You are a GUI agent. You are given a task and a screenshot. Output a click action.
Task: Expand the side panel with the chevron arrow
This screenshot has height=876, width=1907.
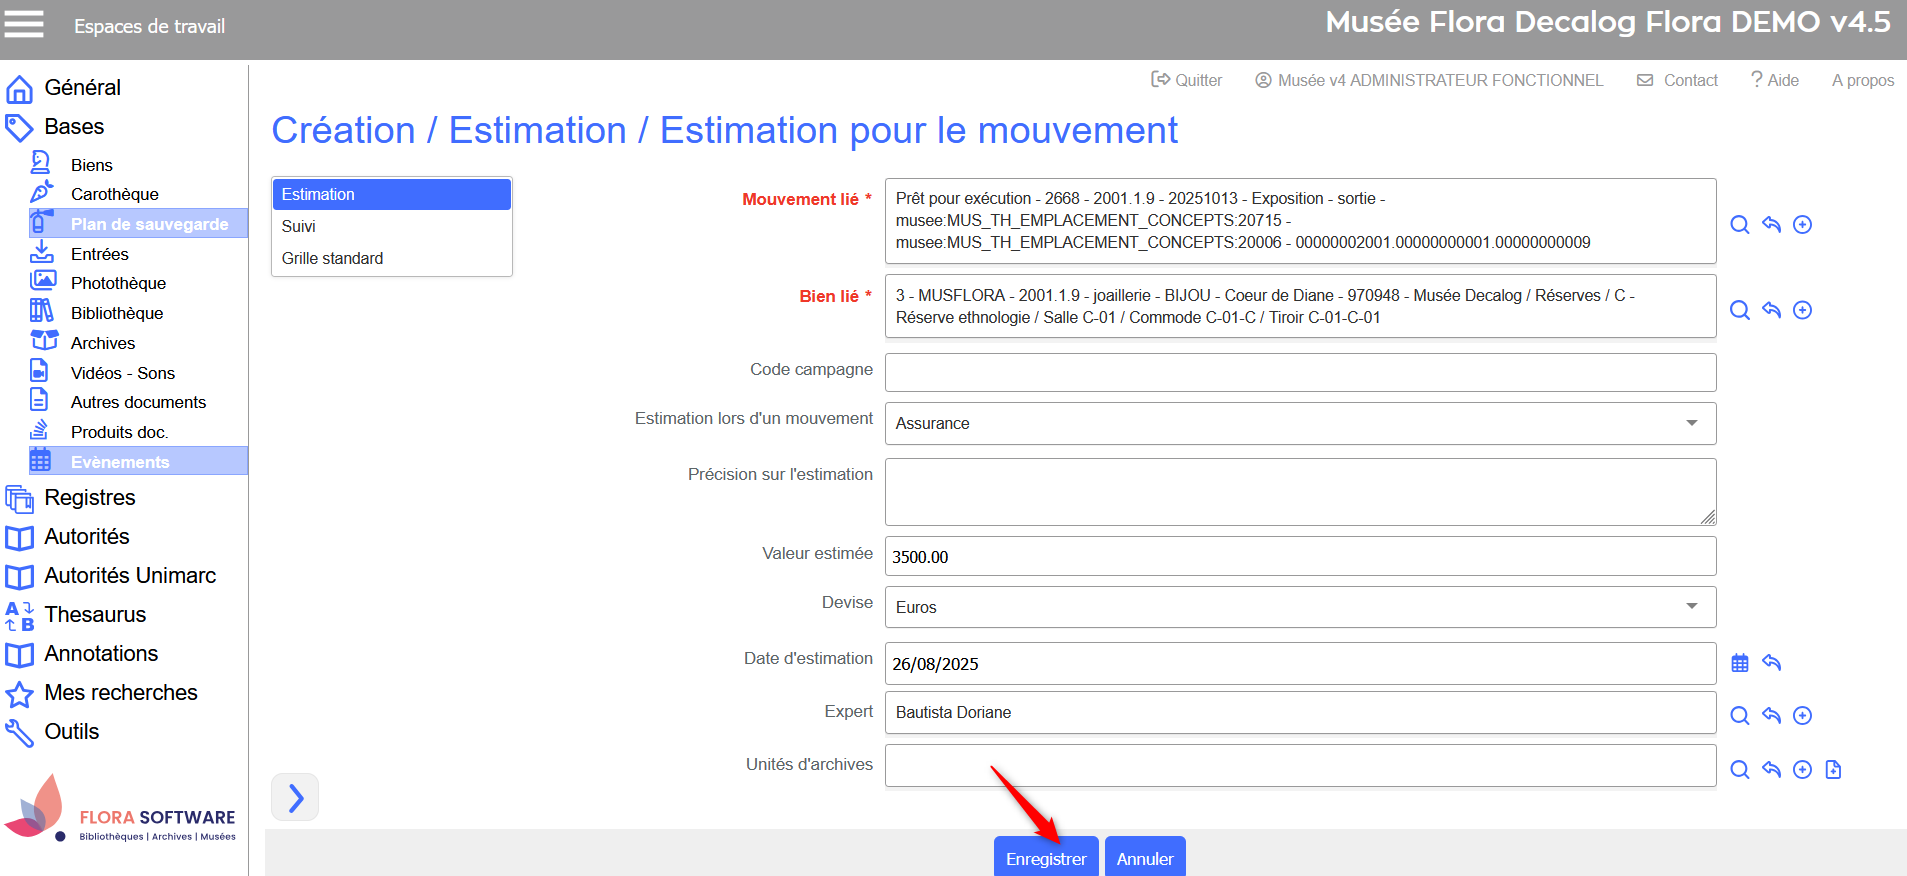pyautogui.click(x=295, y=797)
